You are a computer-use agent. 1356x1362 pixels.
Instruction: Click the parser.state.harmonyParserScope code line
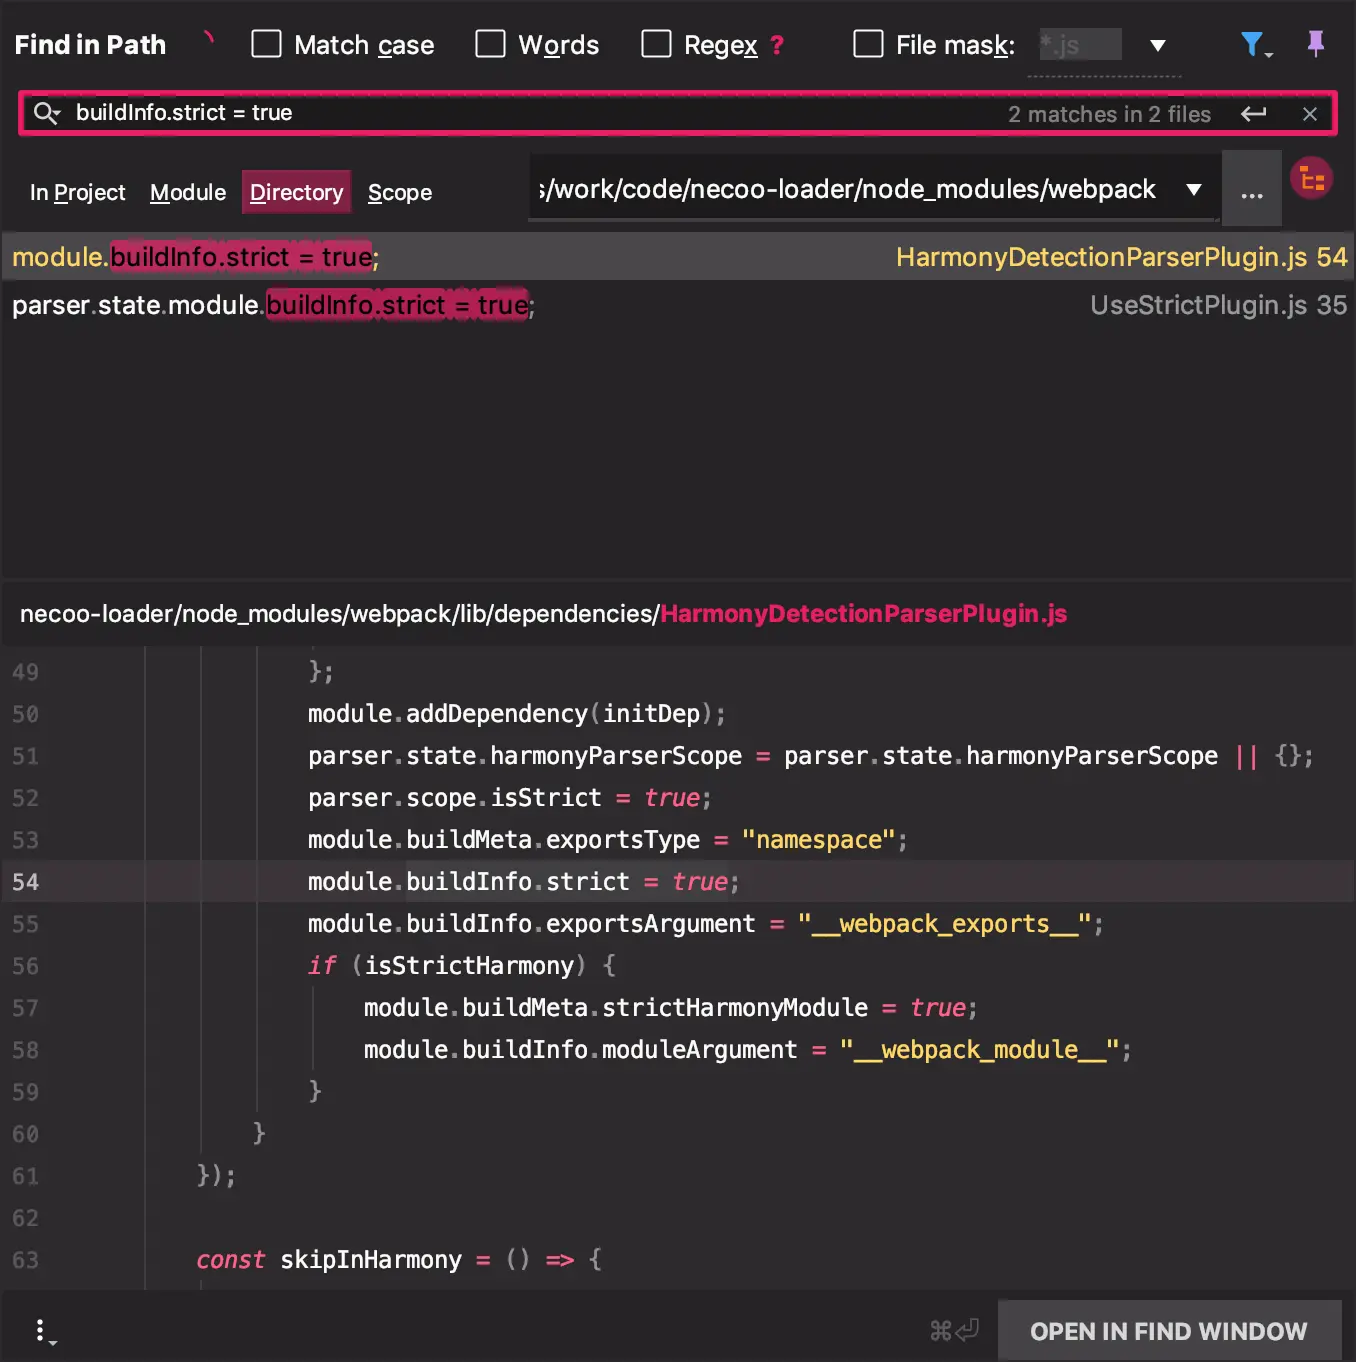(x=810, y=756)
